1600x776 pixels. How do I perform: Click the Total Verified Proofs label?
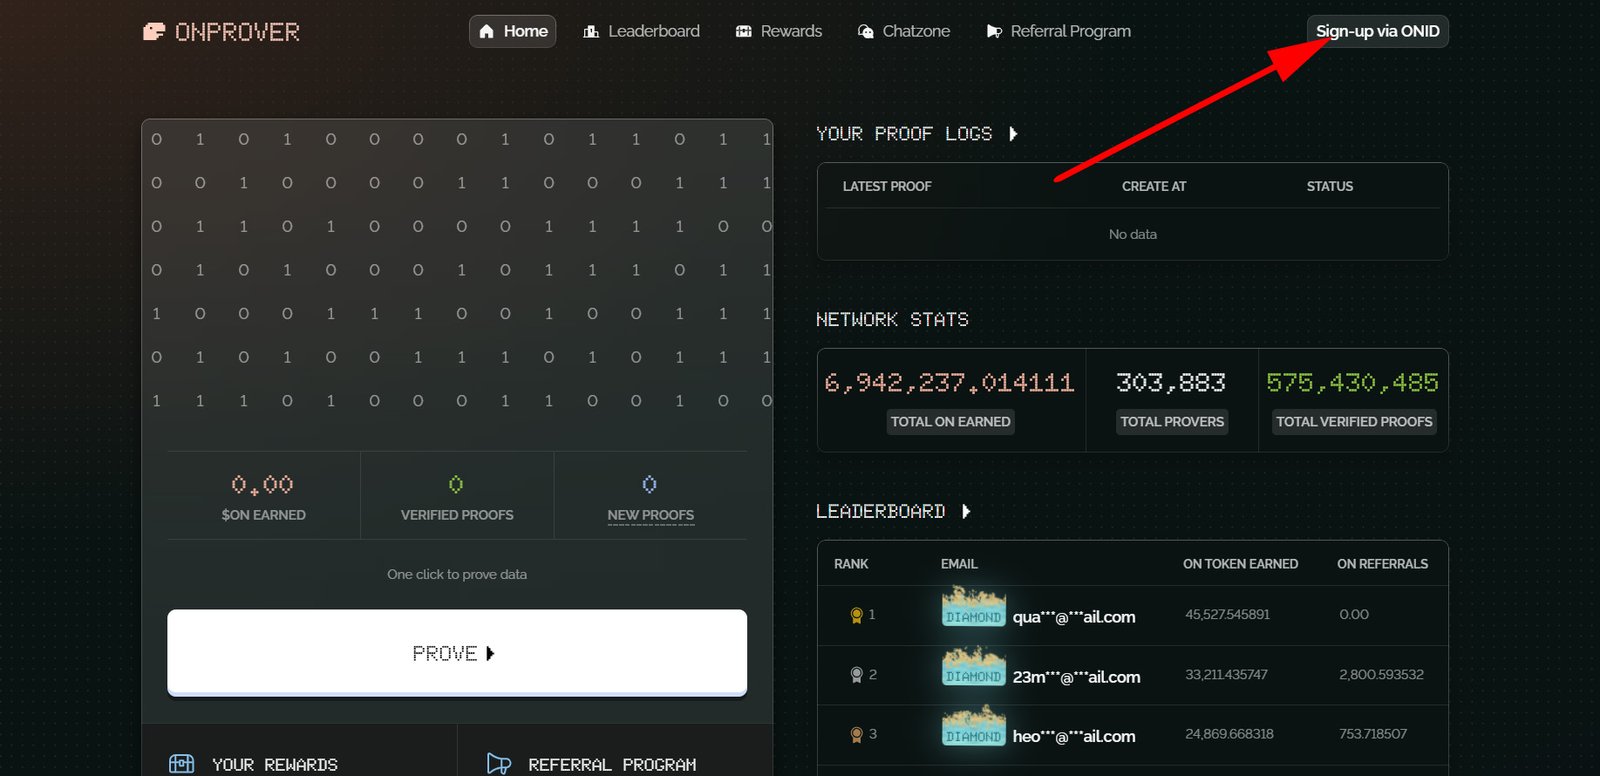pos(1354,422)
